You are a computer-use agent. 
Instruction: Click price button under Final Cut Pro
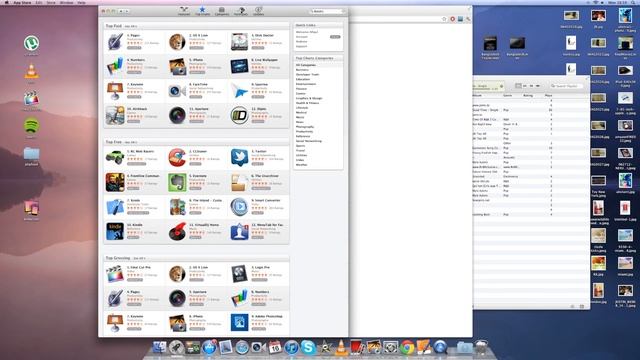pos(135,280)
